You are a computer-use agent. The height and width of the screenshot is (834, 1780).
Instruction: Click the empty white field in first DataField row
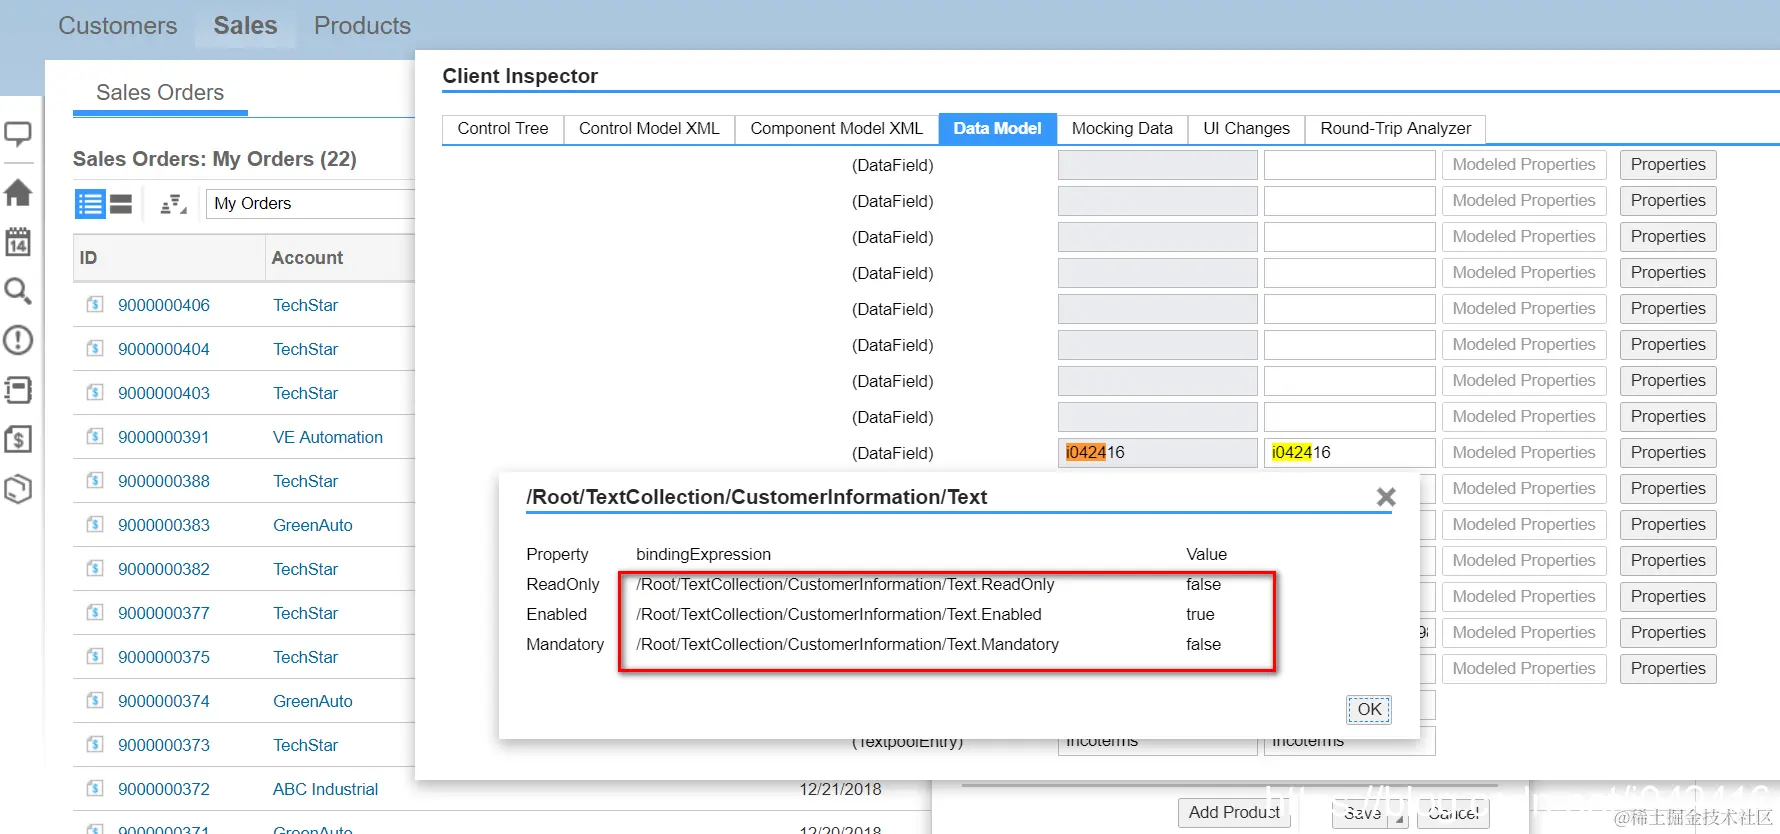click(1349, 165)
